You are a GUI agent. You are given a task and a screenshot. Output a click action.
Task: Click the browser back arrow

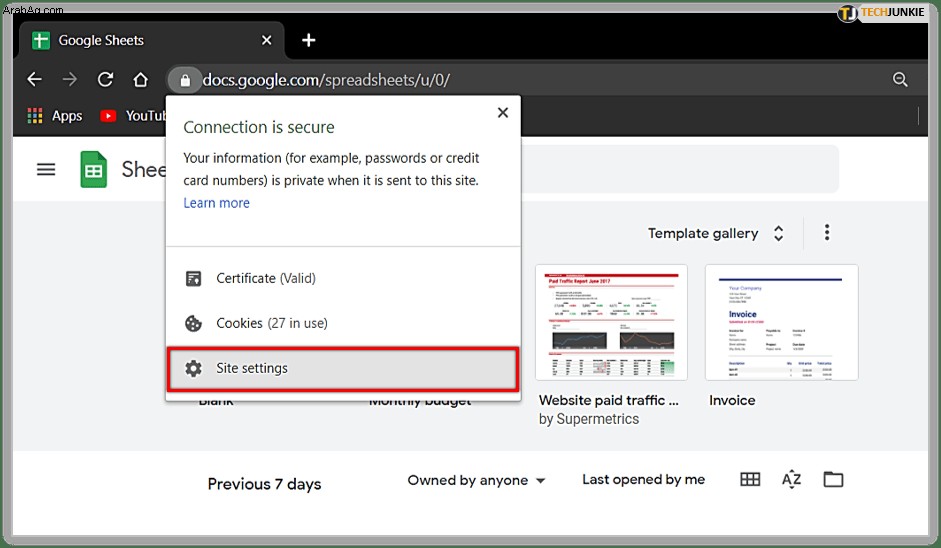click(35, 79)
